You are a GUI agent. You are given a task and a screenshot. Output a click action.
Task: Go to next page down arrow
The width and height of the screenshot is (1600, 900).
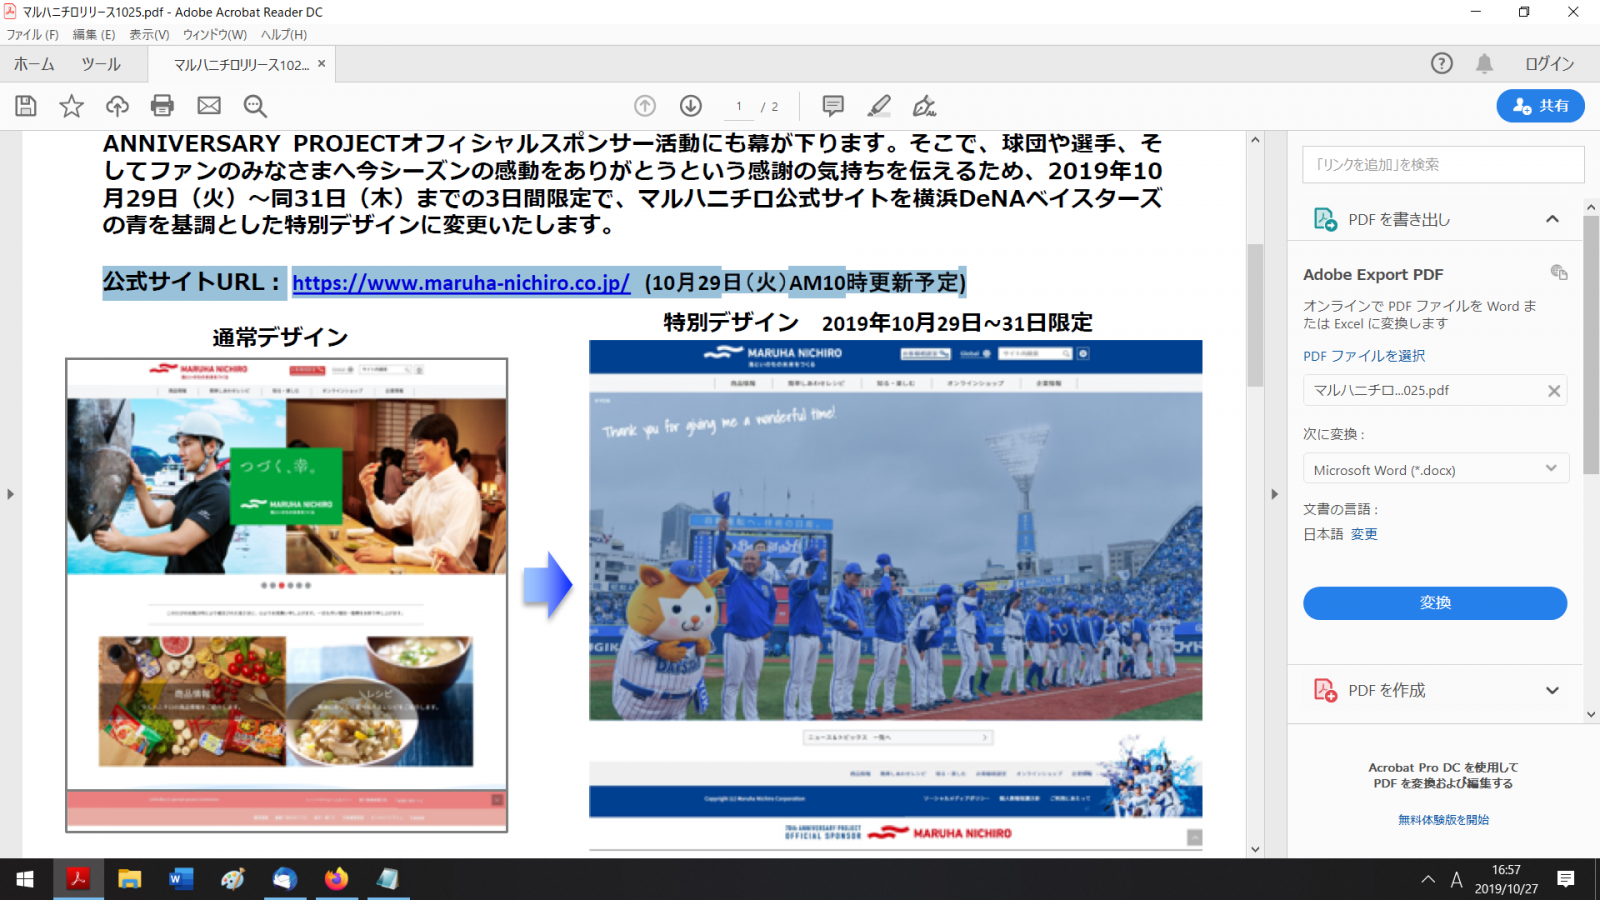click(691, 106)
